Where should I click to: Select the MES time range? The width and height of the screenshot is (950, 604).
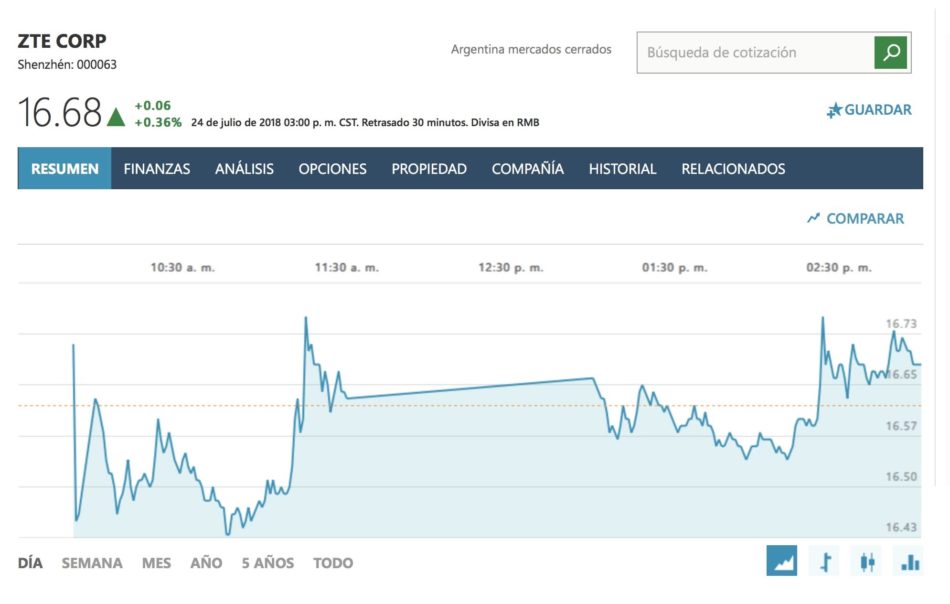click(156, 563)
